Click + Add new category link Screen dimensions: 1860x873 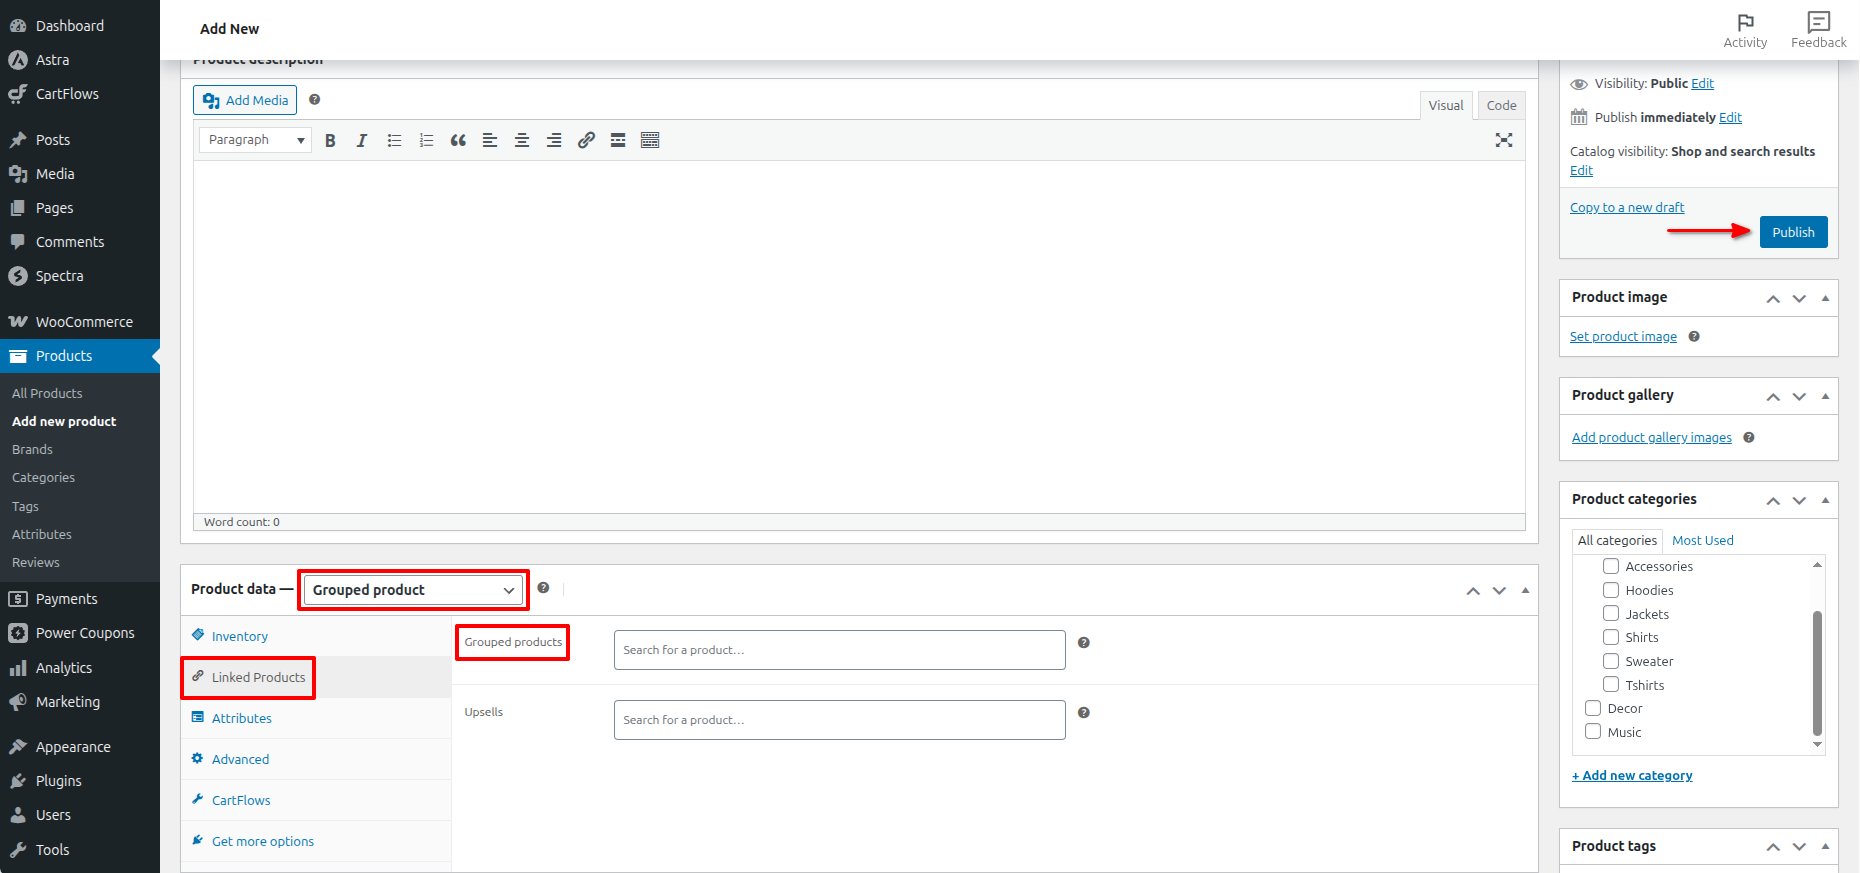click(x=1632, y=775)
